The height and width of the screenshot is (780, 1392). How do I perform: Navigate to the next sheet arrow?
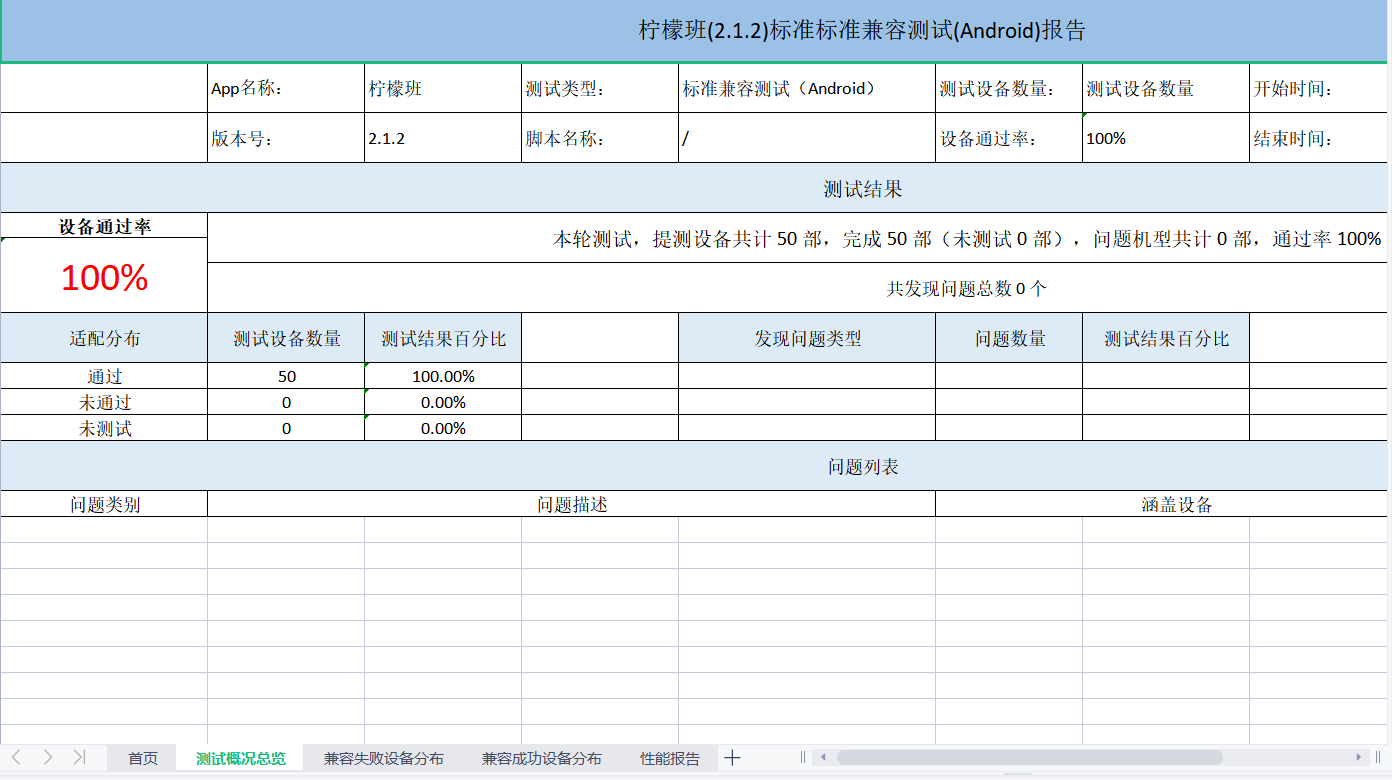click(x=46, y=757)
